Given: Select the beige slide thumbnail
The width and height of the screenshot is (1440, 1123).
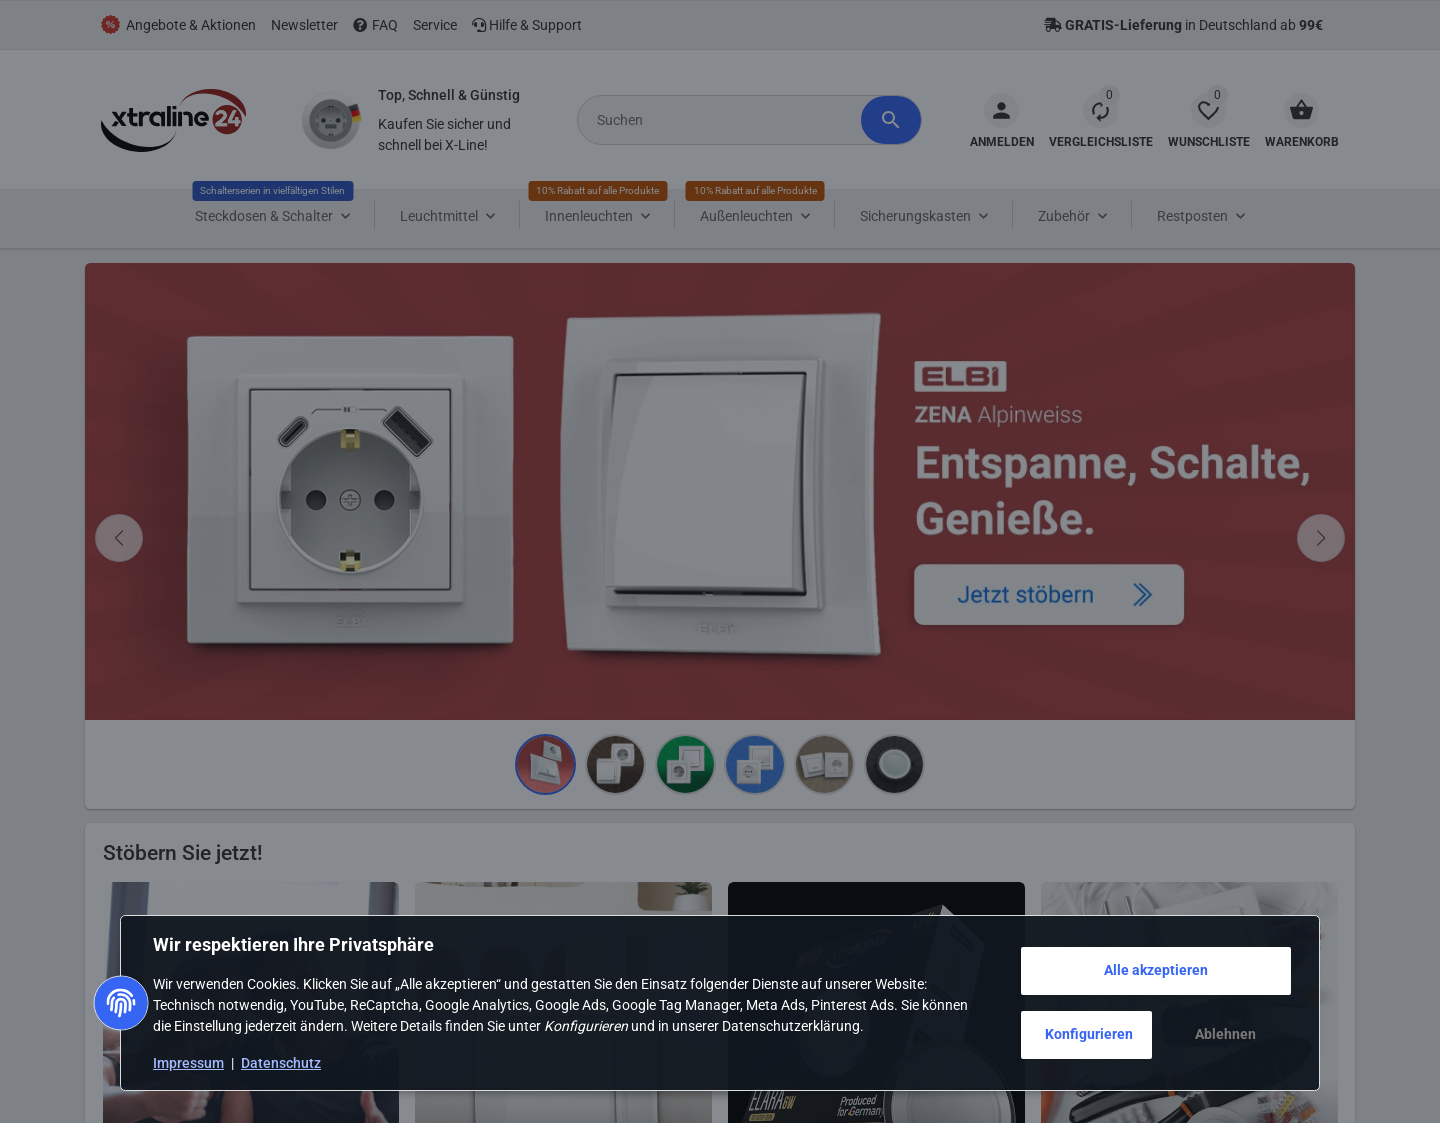Looking at the screenshot, I should point(824,764).
